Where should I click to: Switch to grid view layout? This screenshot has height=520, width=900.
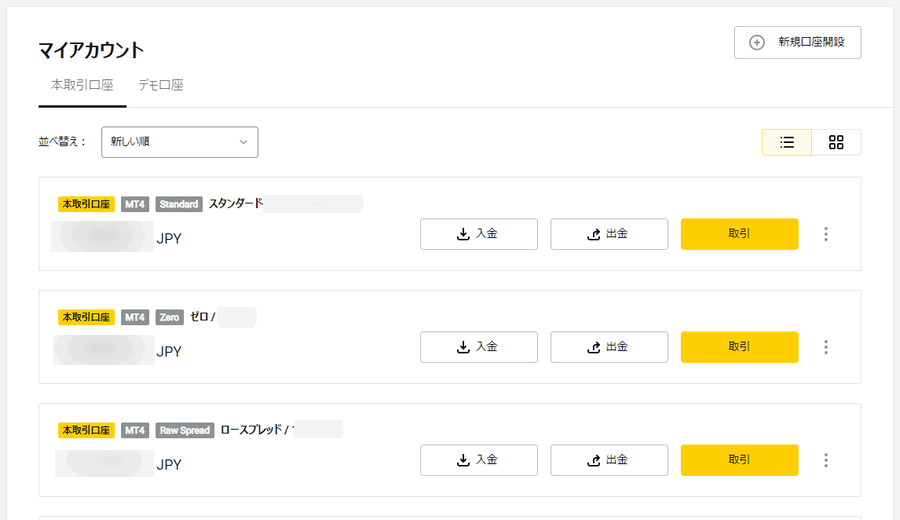[836, 142]
